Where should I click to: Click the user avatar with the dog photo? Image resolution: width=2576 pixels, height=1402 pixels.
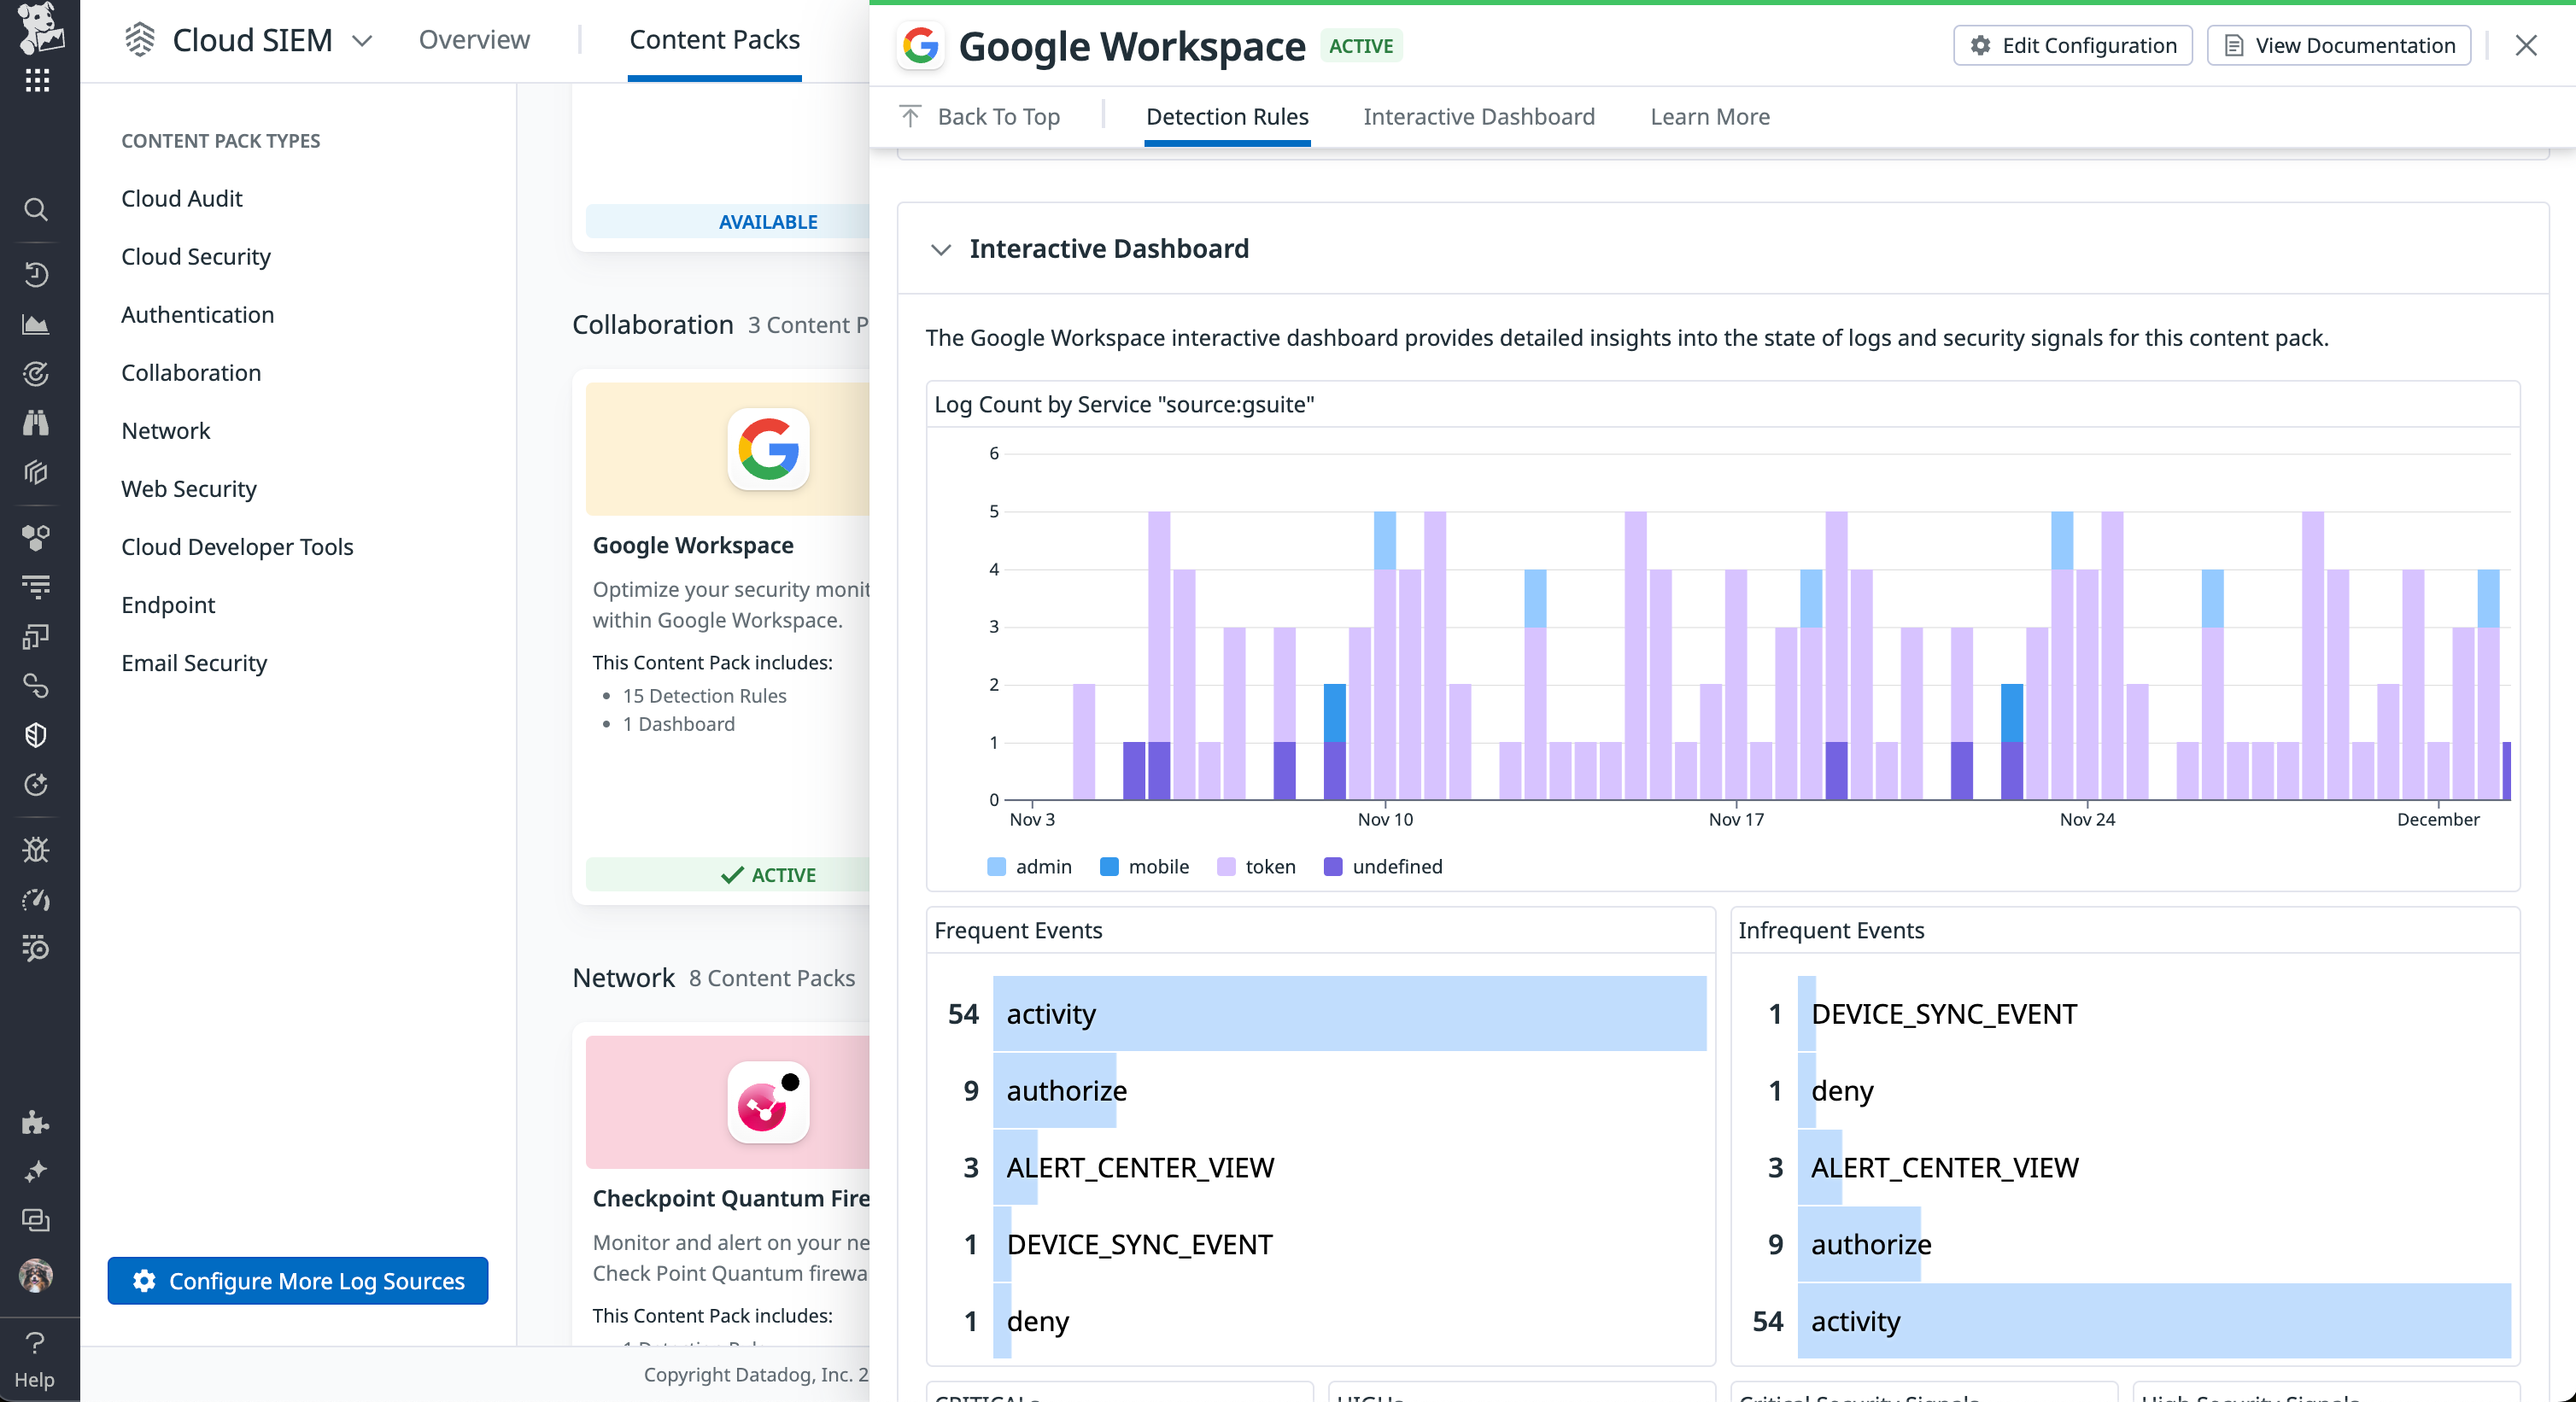[36, 1277]
